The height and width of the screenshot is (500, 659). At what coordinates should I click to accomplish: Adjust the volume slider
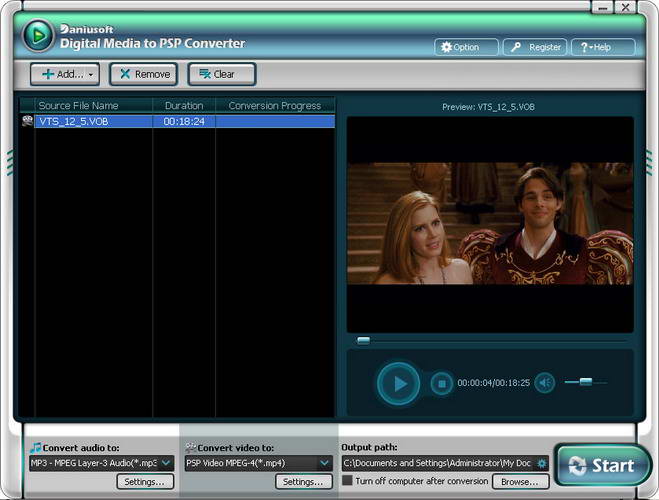[x=586, y=382]
